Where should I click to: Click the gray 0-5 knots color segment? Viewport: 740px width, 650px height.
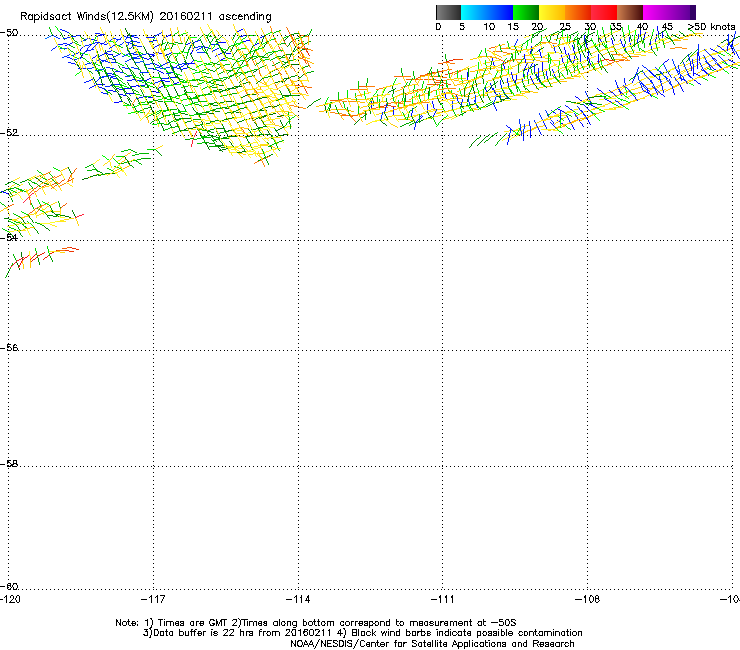448,12
